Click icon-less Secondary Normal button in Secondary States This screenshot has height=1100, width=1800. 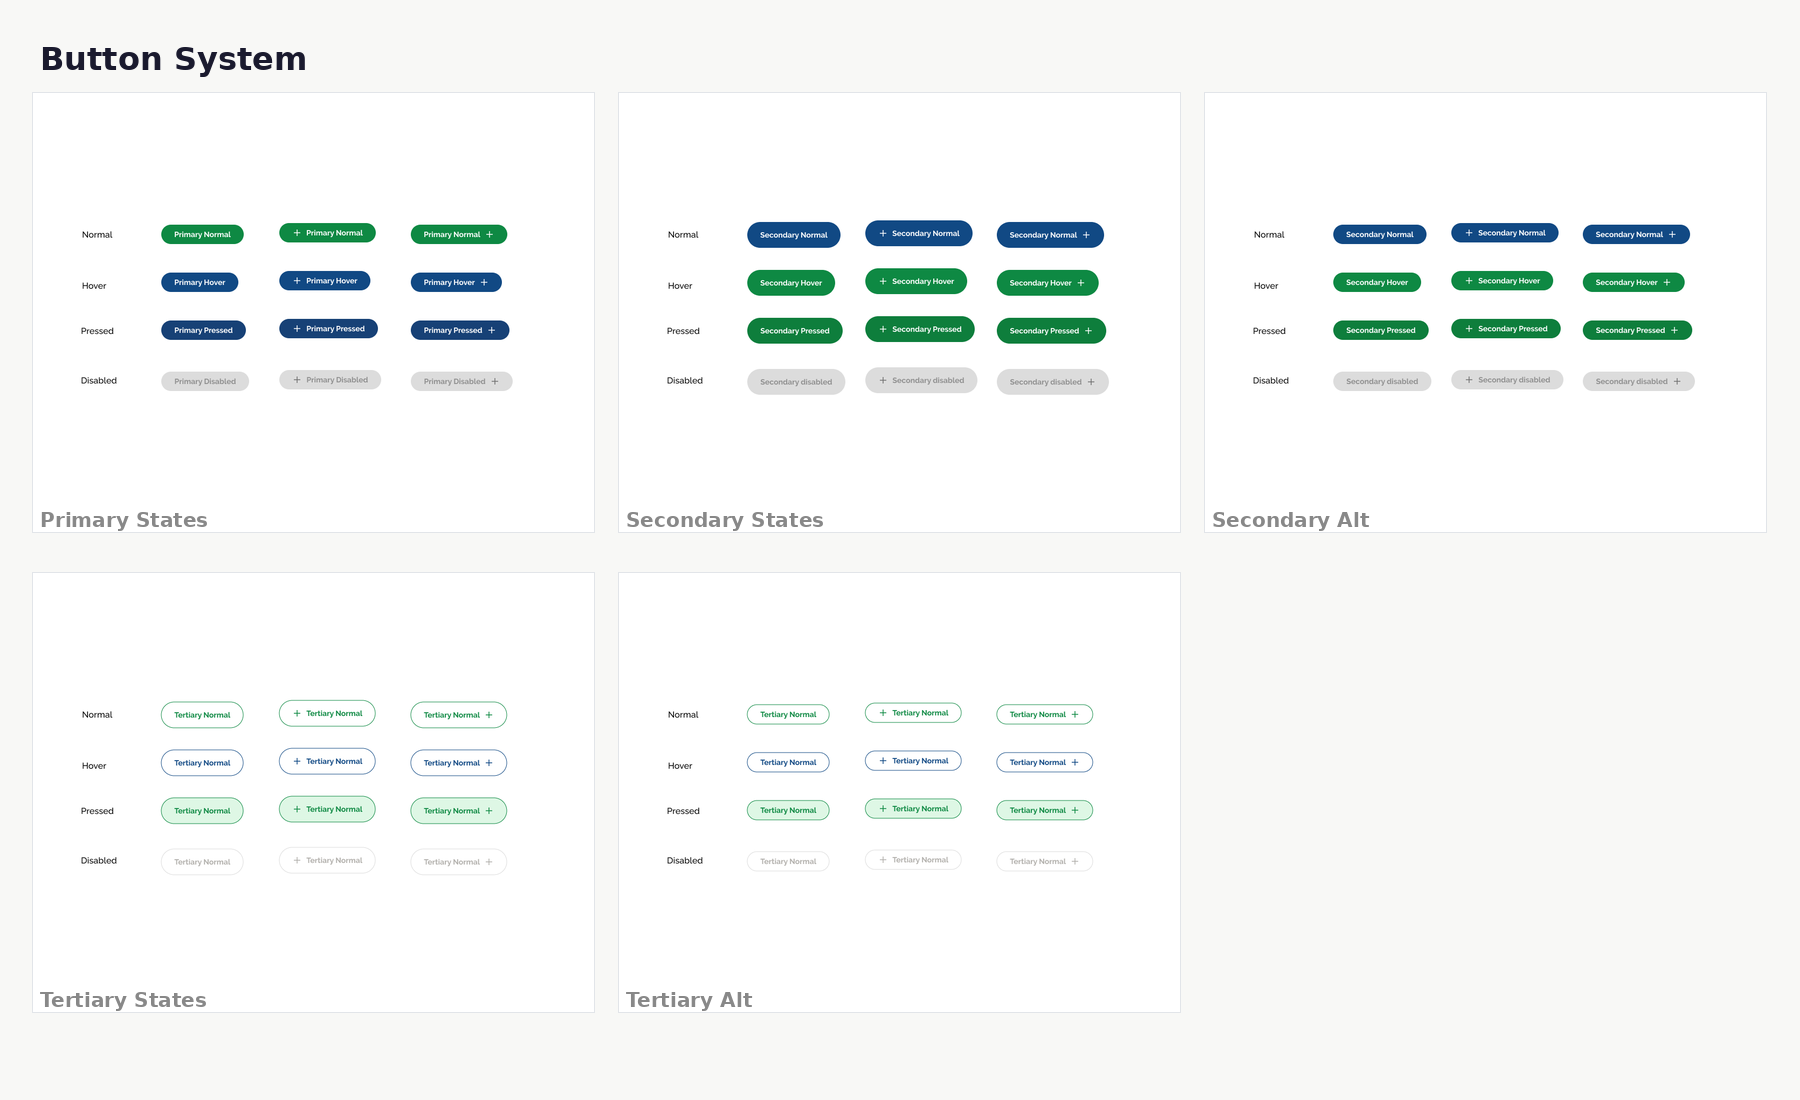pos(794,235)
